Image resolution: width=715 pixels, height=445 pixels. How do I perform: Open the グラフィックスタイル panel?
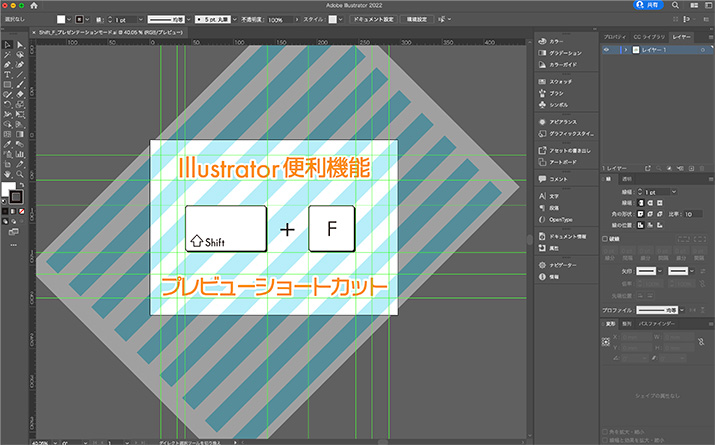pos(566,134)
